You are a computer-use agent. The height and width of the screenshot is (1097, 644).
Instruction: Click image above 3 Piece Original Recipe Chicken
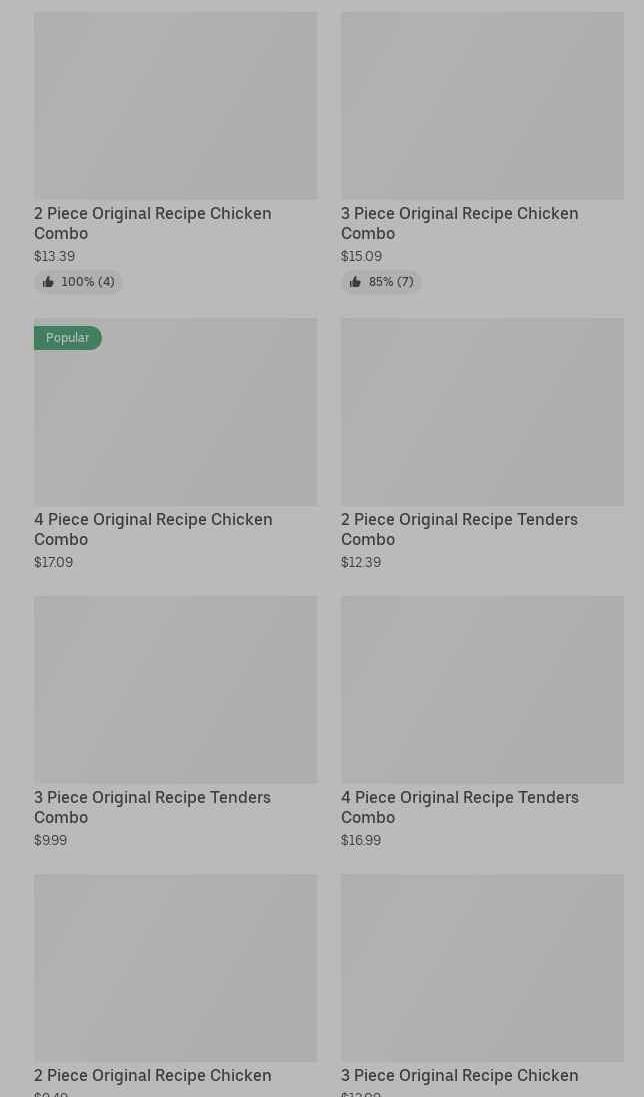(482, 967)
